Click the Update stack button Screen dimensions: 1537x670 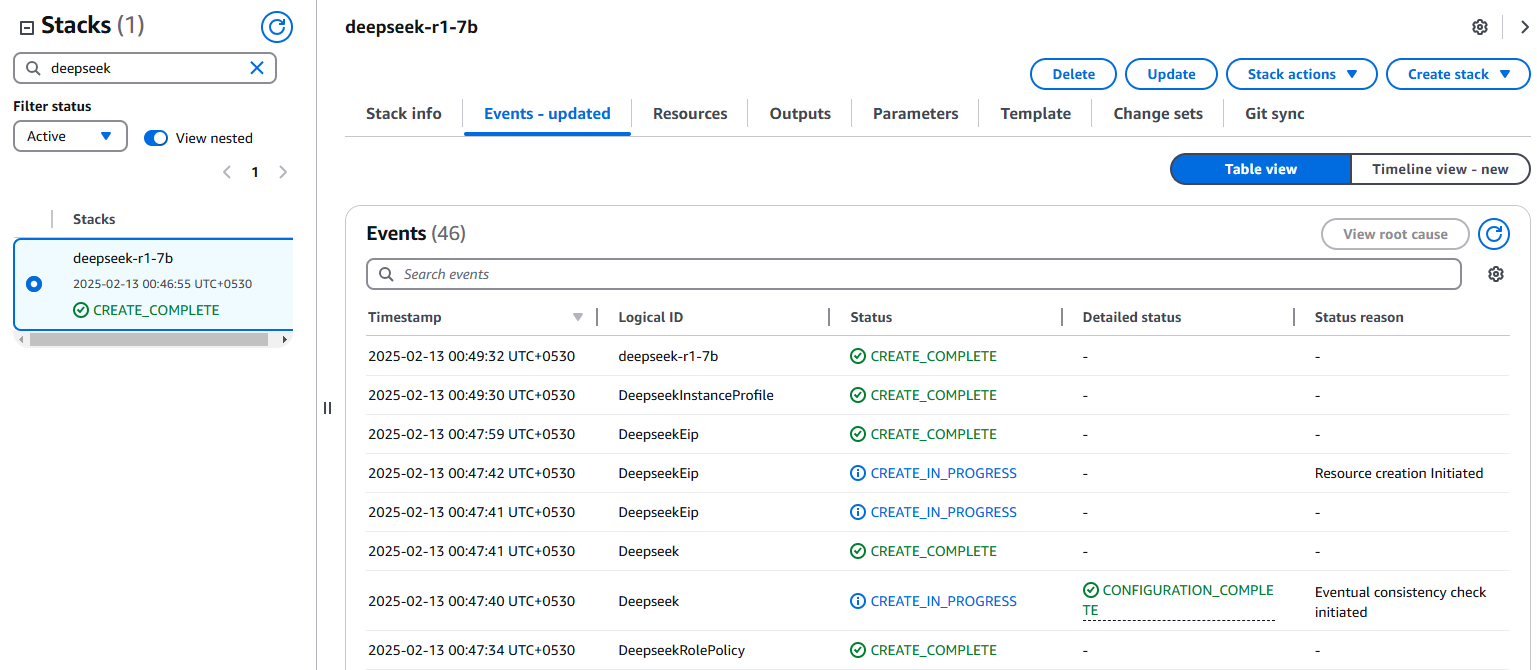coord(1171,74)
